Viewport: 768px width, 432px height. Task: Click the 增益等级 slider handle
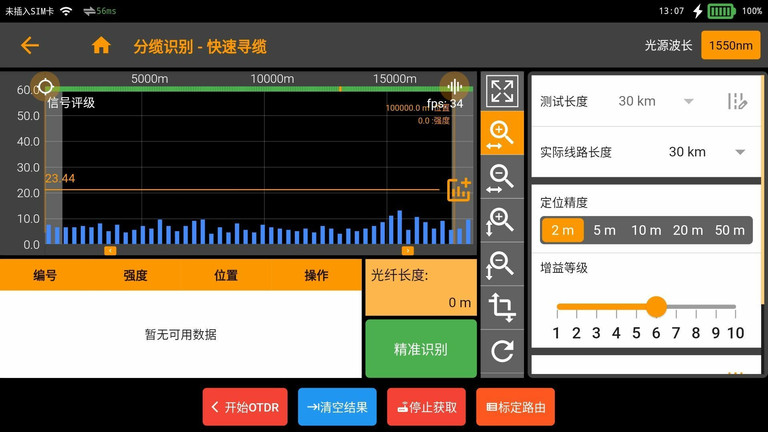(x=656, y=306)
